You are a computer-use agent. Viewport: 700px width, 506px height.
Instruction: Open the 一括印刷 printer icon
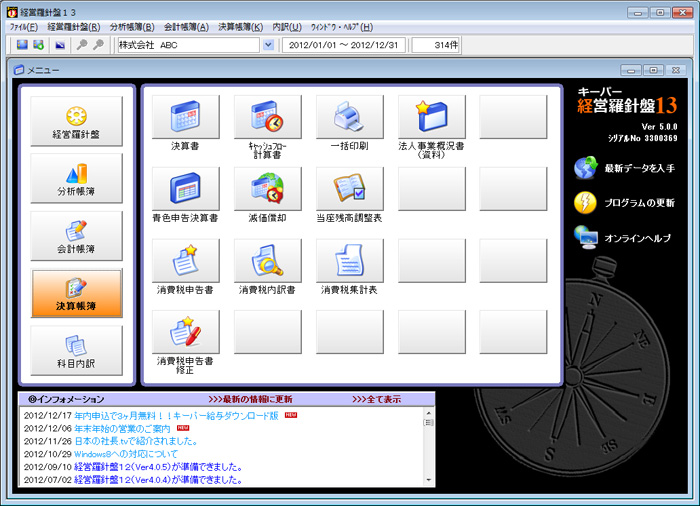(x=350, y=117)
